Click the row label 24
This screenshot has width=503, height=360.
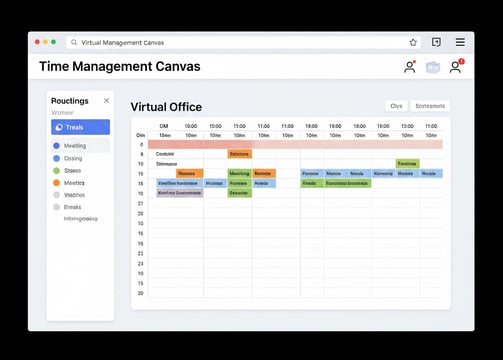140,263
